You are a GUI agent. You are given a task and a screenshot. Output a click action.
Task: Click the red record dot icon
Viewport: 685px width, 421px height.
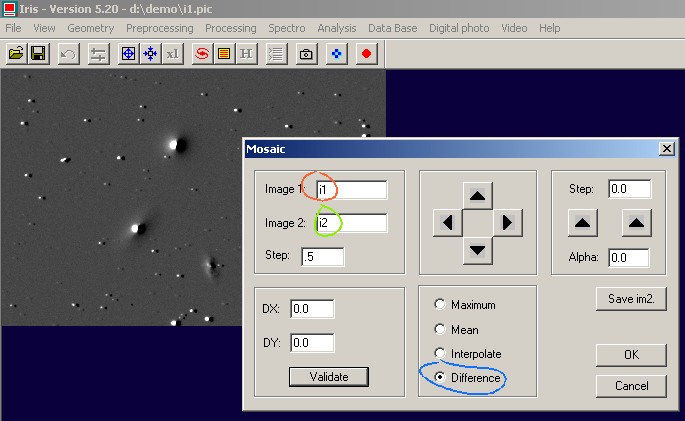367,54
